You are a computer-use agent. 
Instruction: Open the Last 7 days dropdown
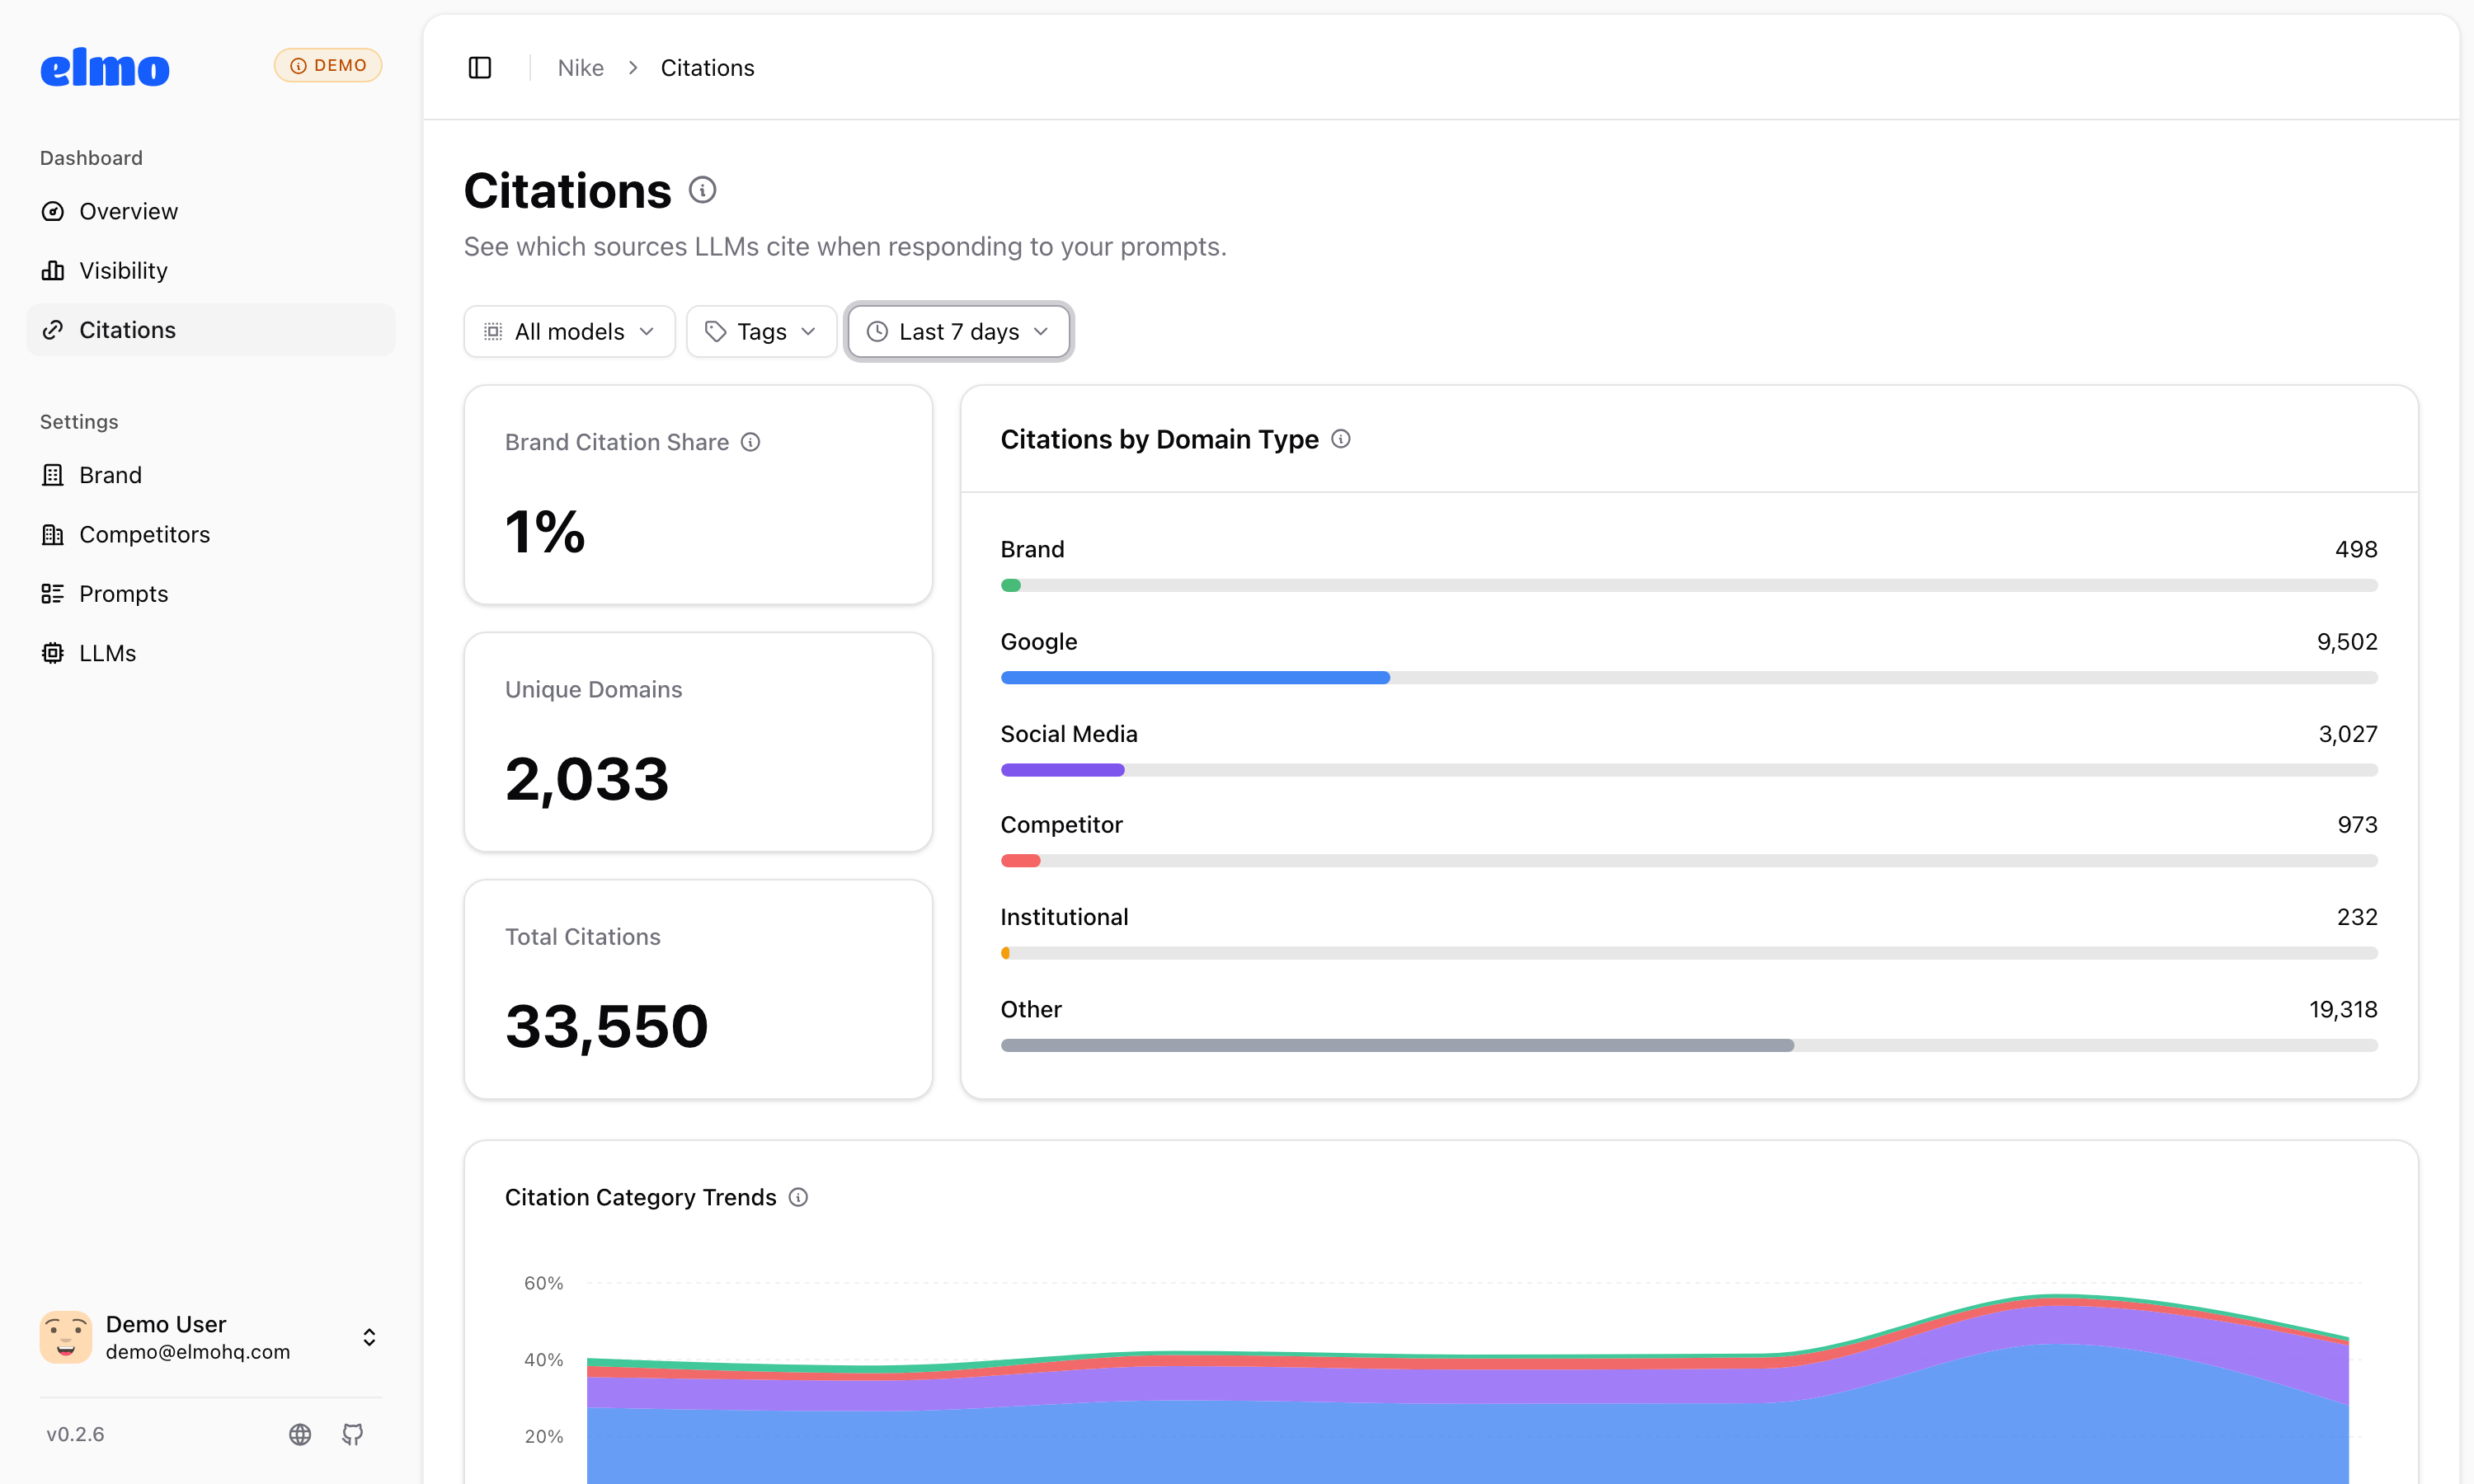pyautogui.click(x=958, y=331)
